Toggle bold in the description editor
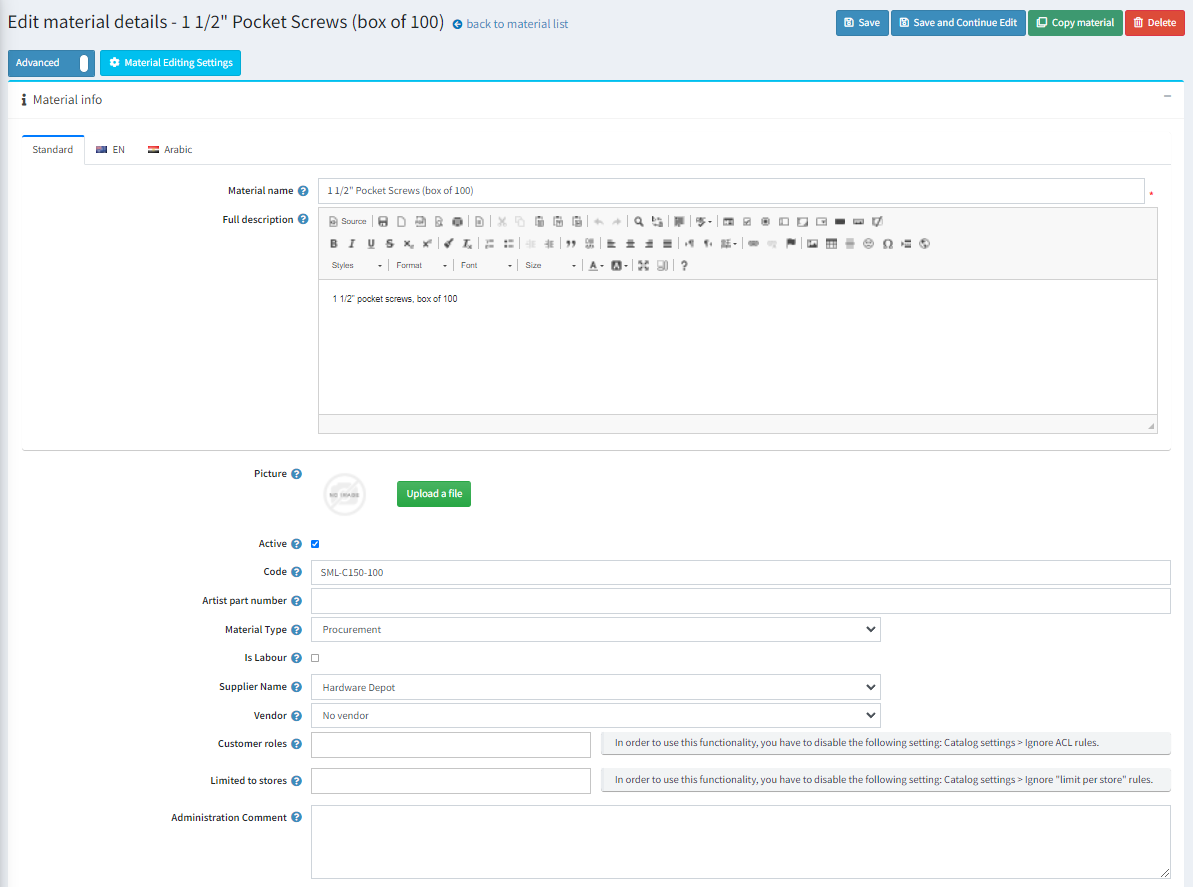The height and width of the screenshot is (887, 1193). click(334, 243)
